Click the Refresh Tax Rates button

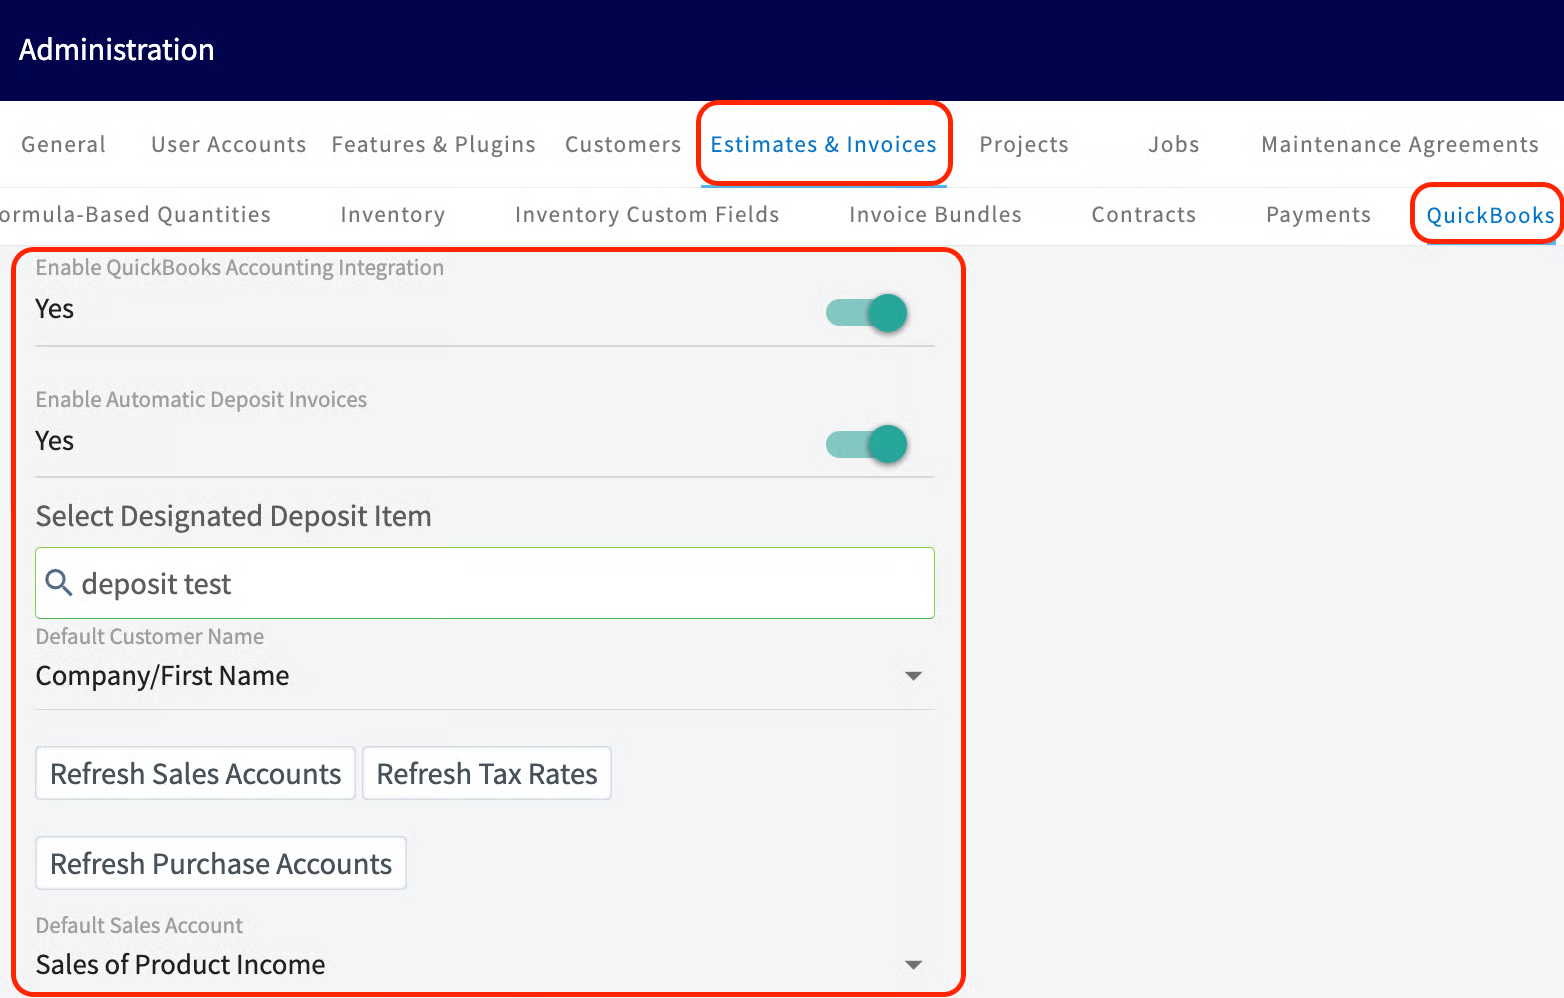487,773
